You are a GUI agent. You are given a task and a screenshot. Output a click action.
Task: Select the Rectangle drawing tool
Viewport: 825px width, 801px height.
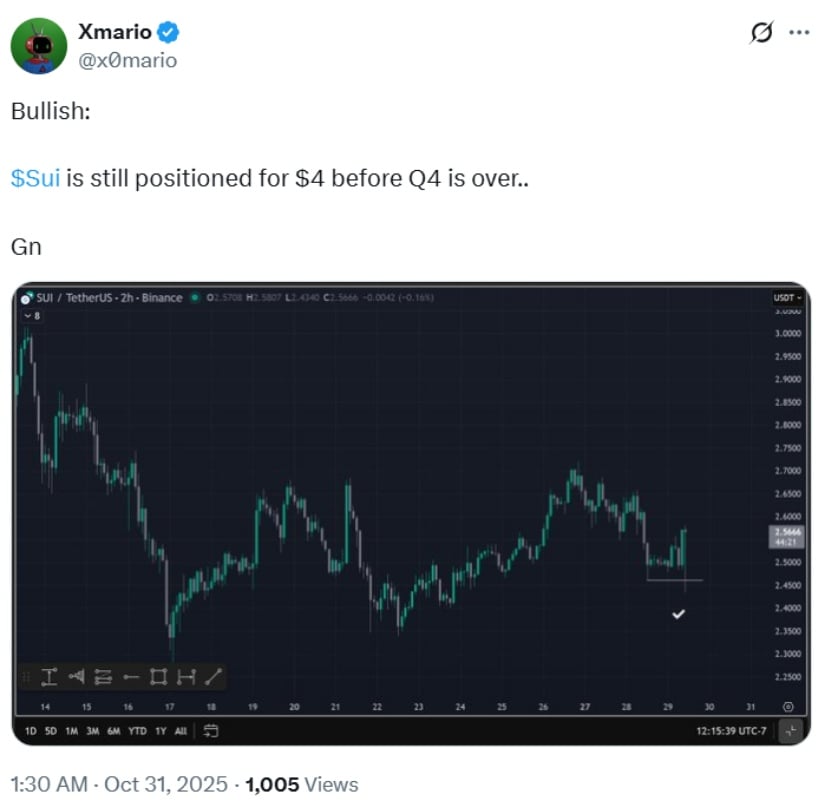(x=158, y=677)
